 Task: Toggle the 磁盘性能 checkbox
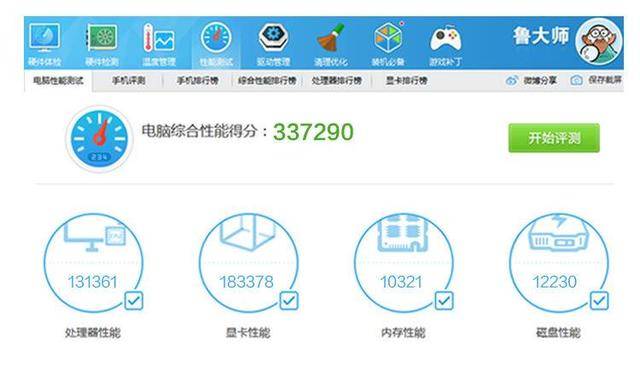tap(599, 301)
